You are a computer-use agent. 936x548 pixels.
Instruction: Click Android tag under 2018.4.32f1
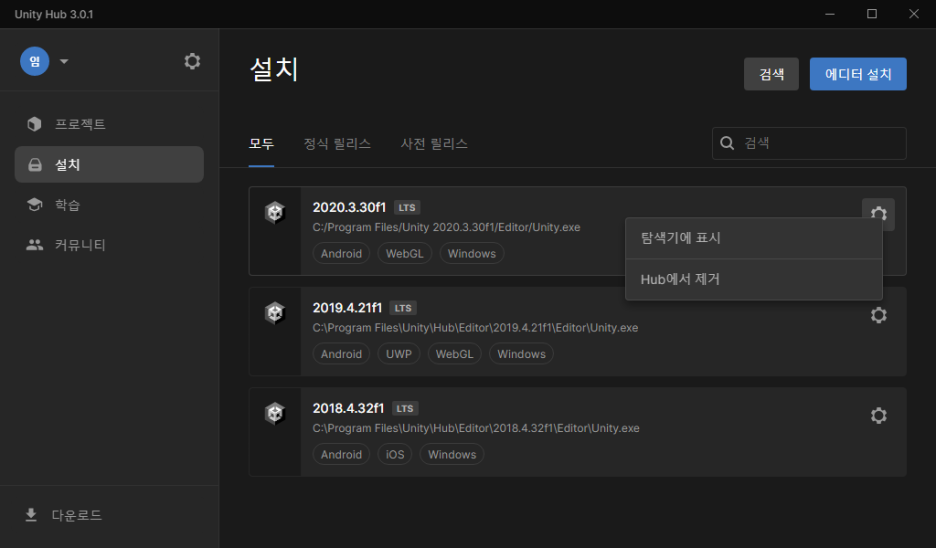click(x=341, y=454)
